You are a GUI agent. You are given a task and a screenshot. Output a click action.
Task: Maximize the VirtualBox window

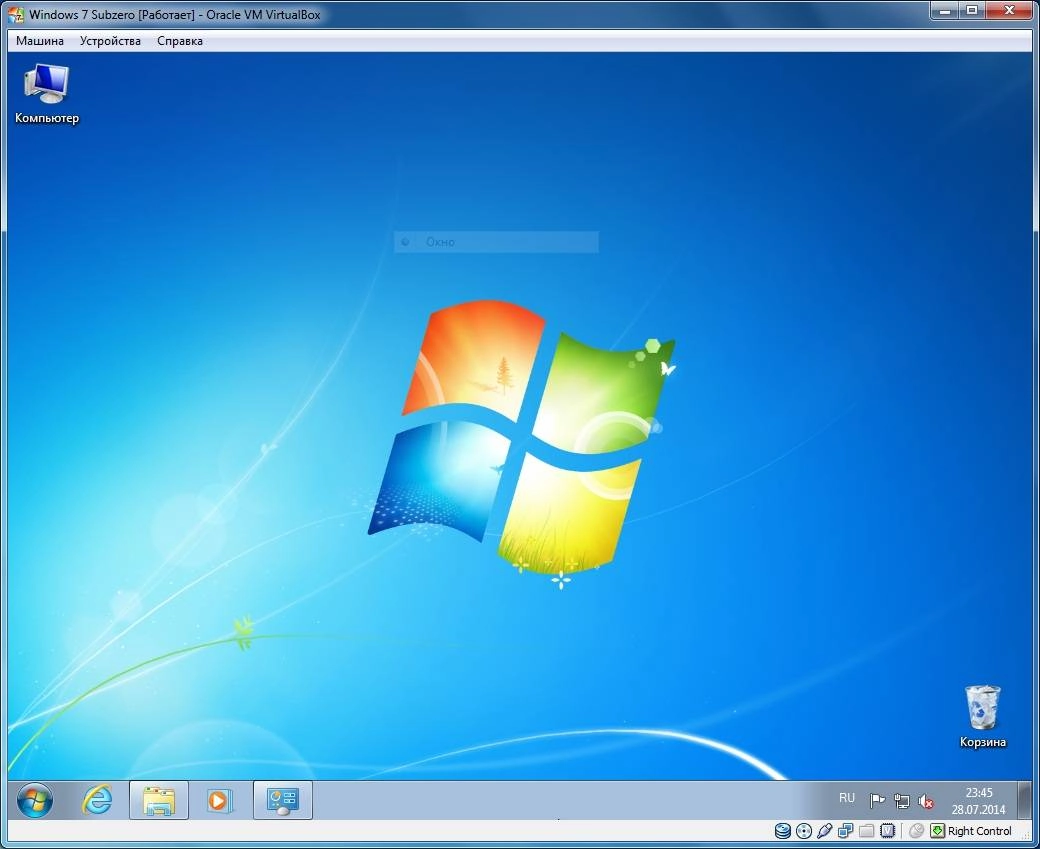point(972,11)
